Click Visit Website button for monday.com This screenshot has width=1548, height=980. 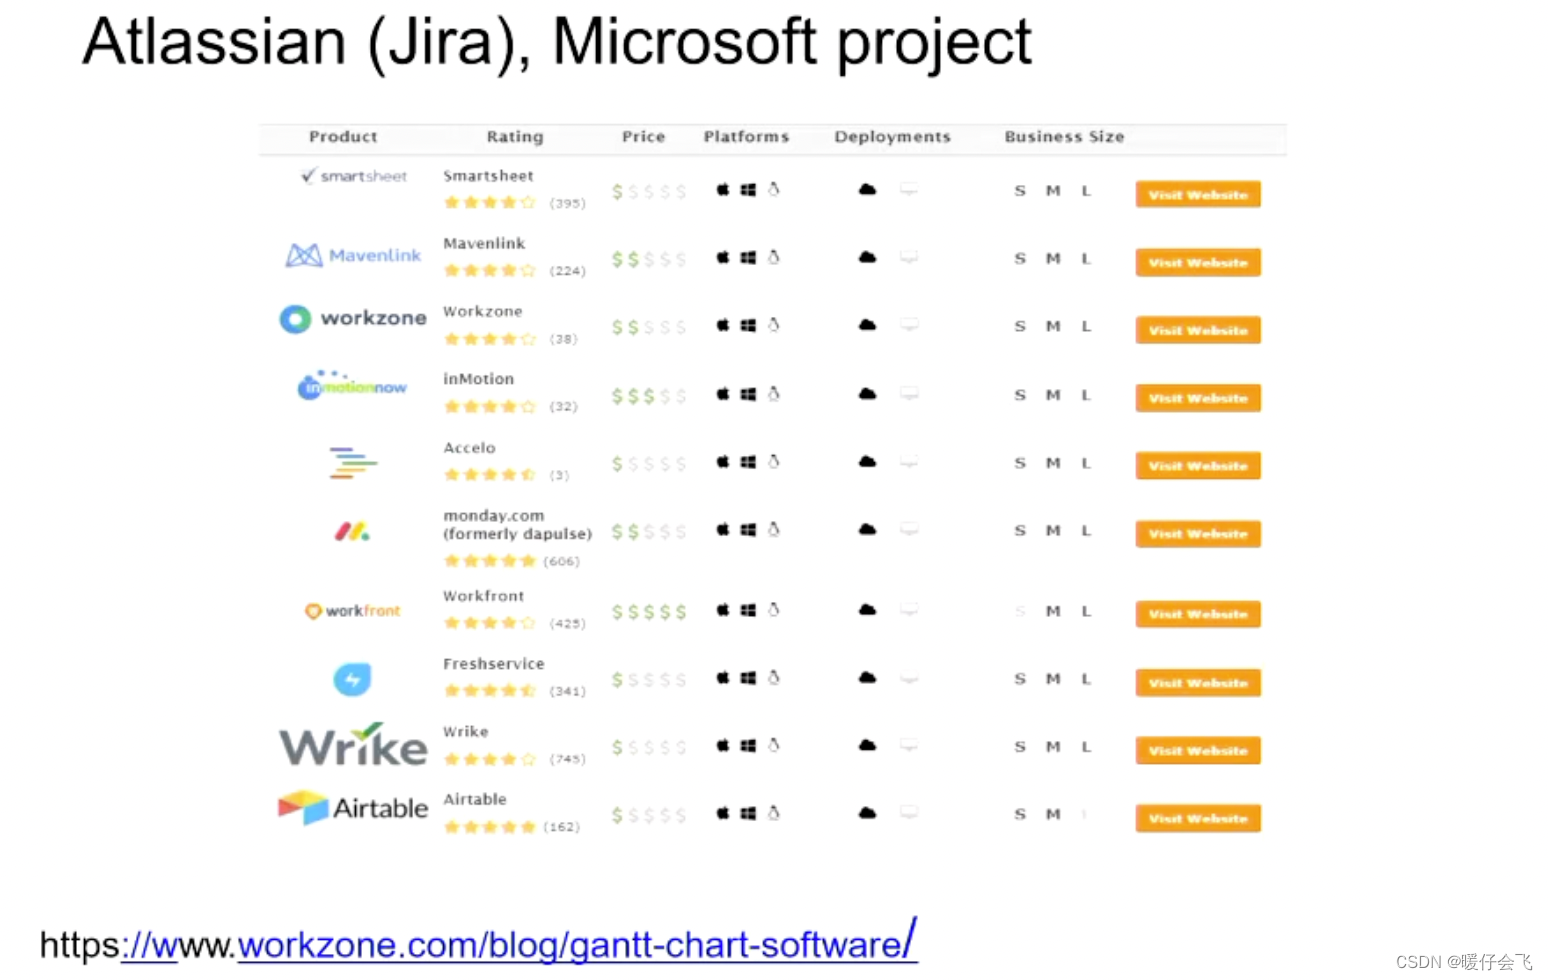click(1198, 534)
